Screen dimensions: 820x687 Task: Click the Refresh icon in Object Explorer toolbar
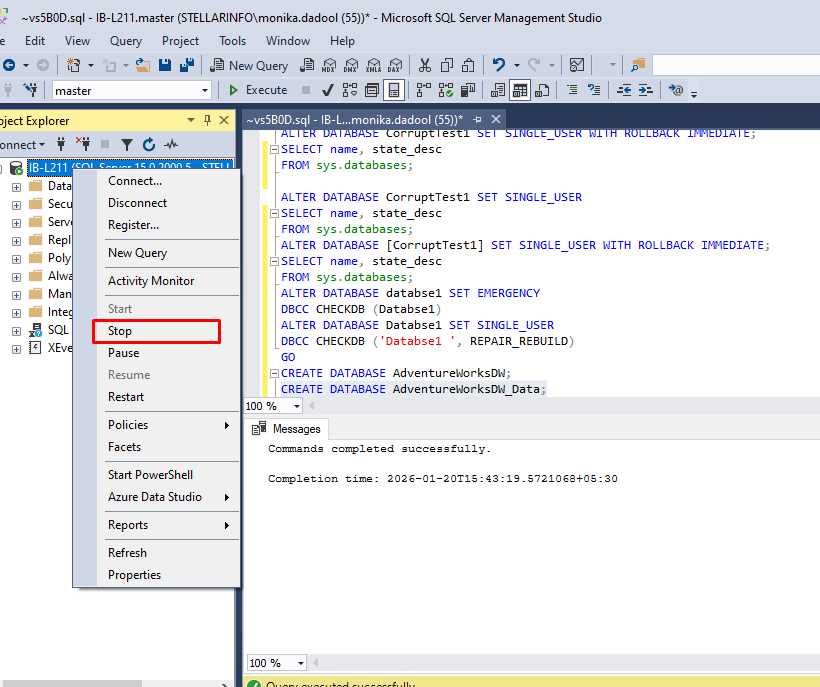pyautogui.click(x=148, y=144)
